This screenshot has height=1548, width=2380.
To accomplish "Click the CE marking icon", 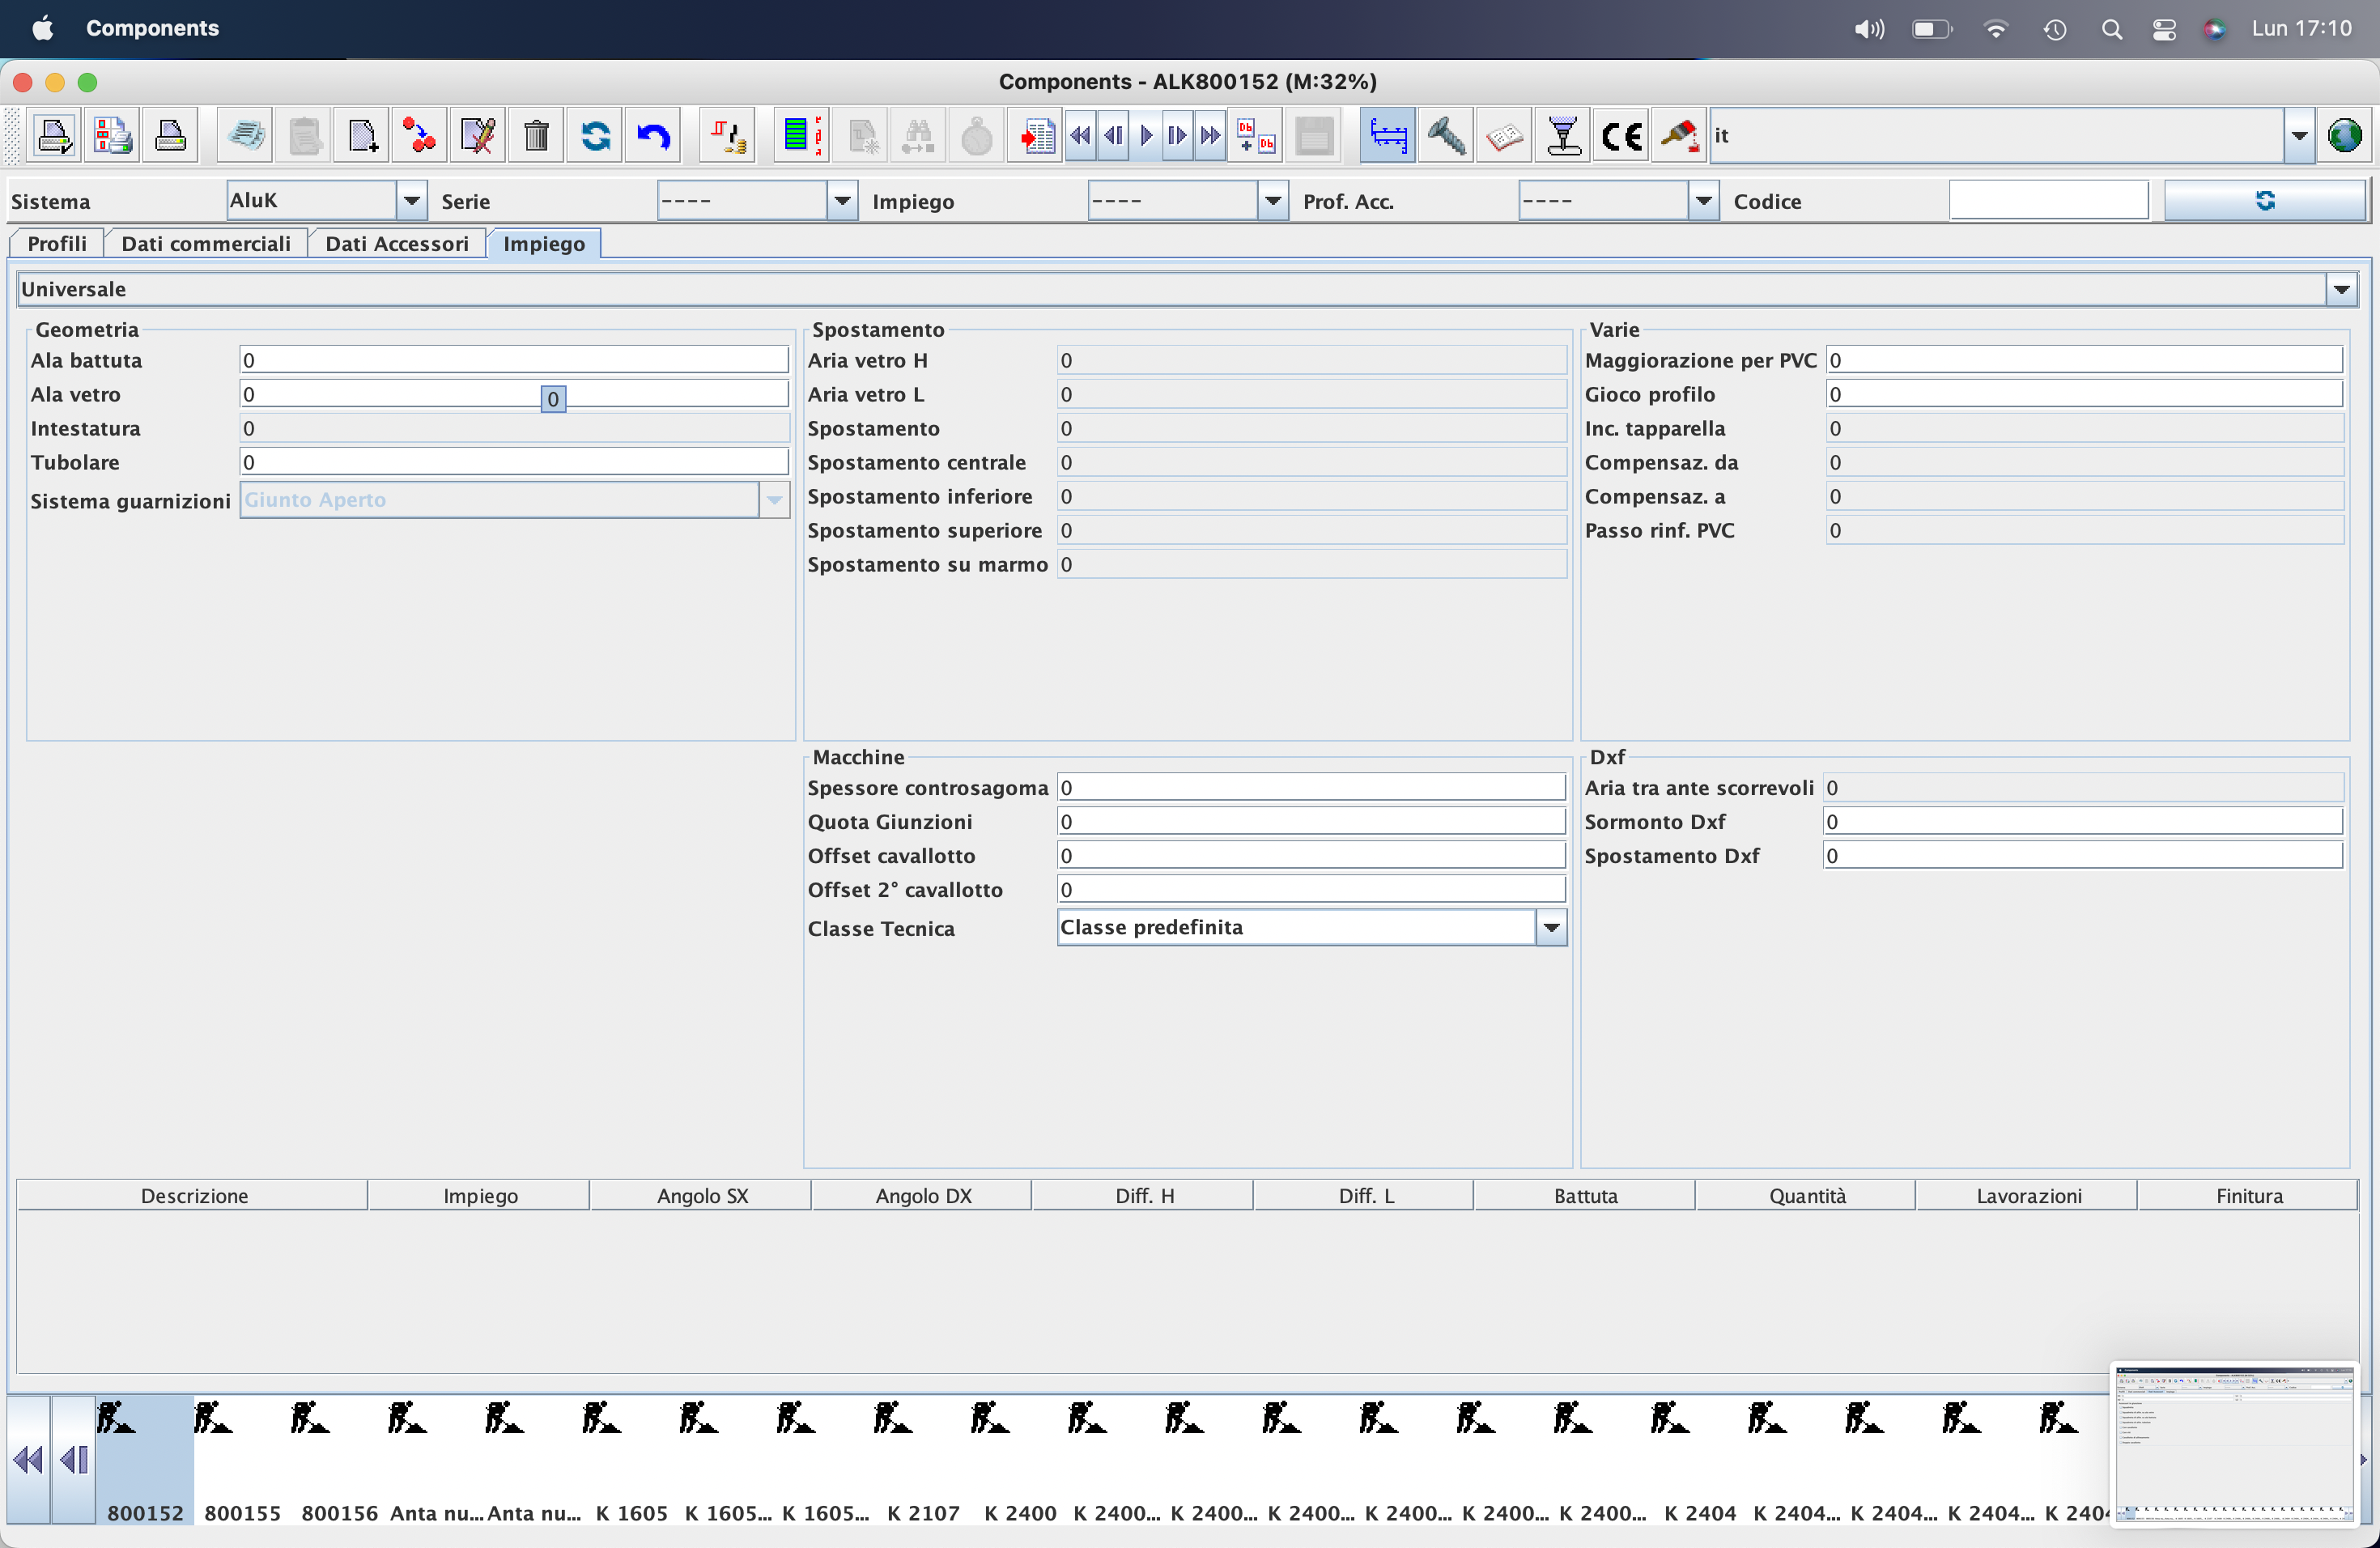I will pos(1621,136).
